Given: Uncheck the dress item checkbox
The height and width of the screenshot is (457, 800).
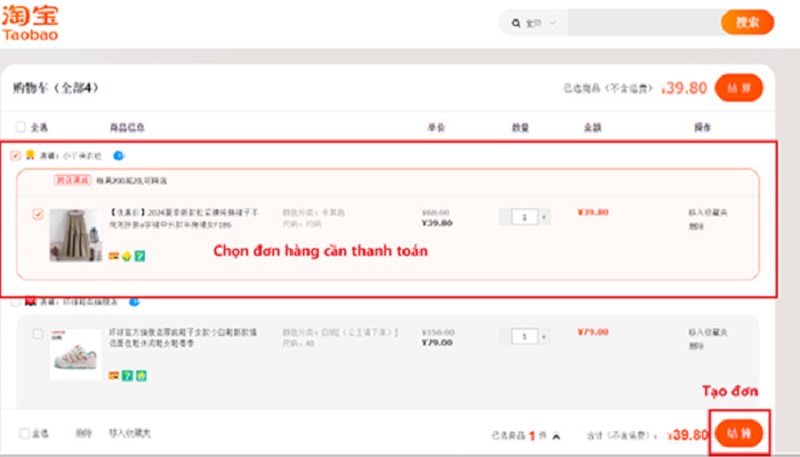Looking at the screenshot, I should 38,214.
